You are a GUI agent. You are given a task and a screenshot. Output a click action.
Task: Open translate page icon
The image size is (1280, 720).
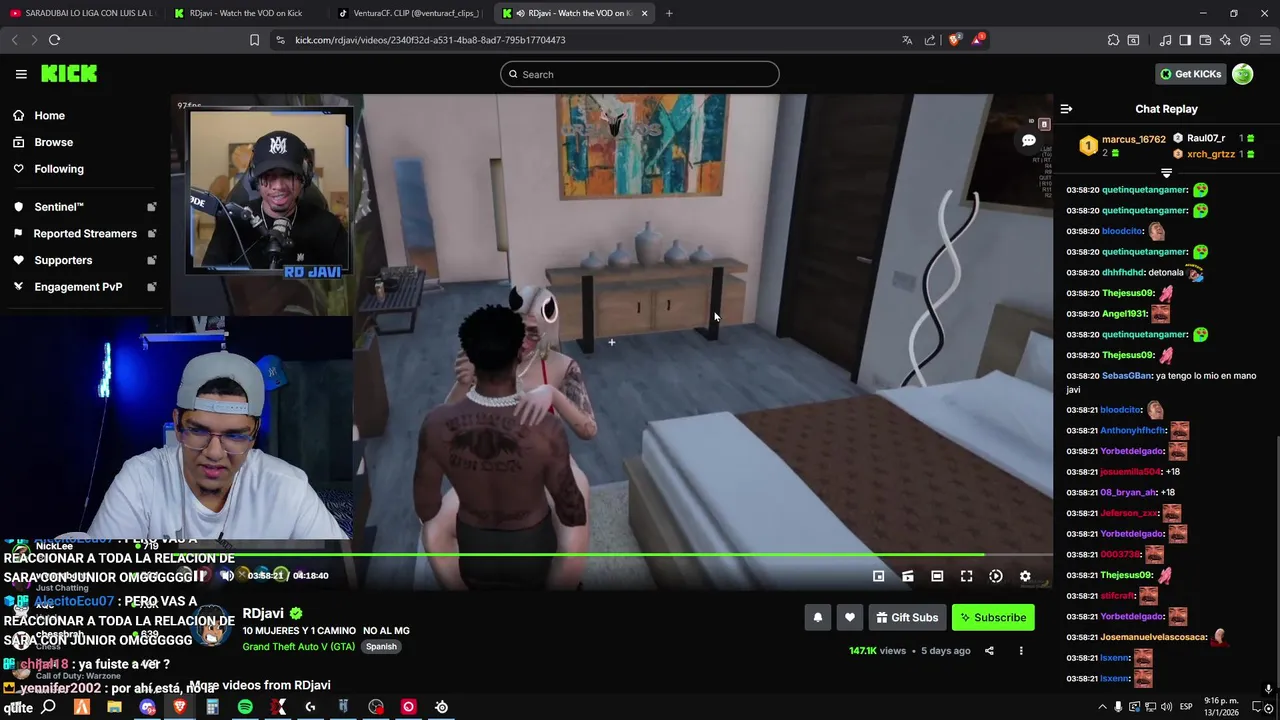point(907,40)
